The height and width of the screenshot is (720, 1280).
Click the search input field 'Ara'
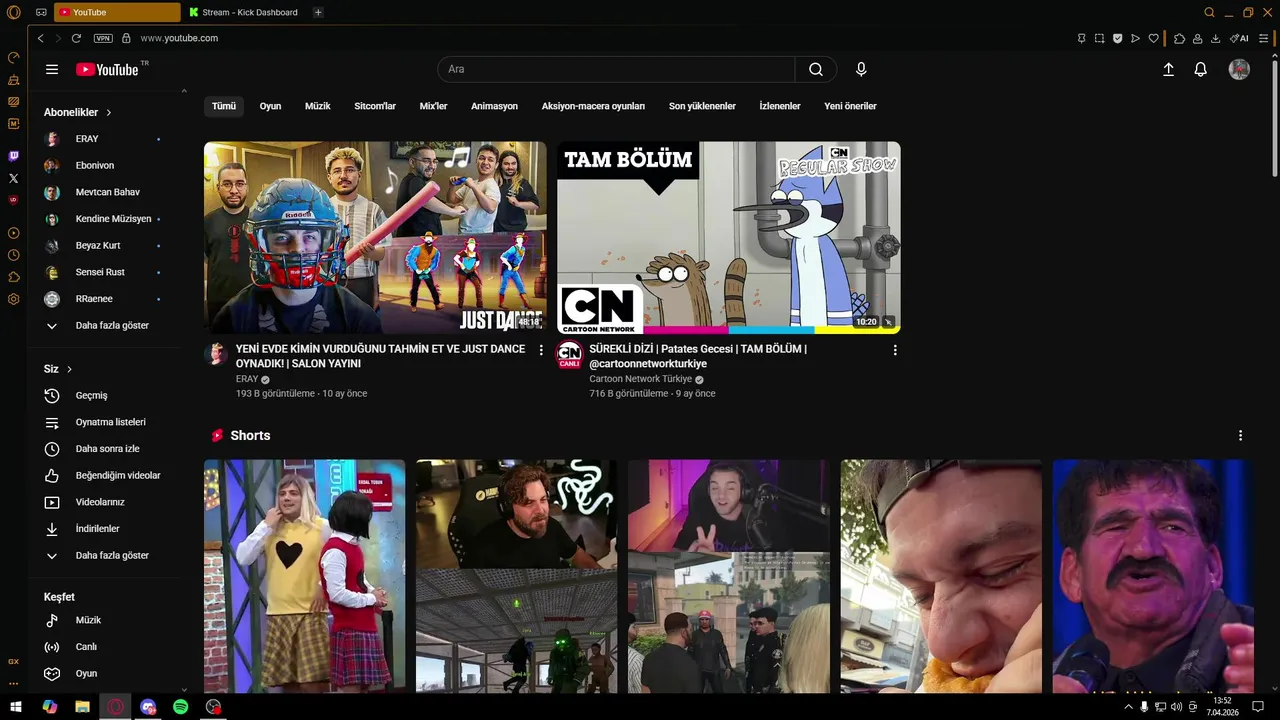click(616, 69)
